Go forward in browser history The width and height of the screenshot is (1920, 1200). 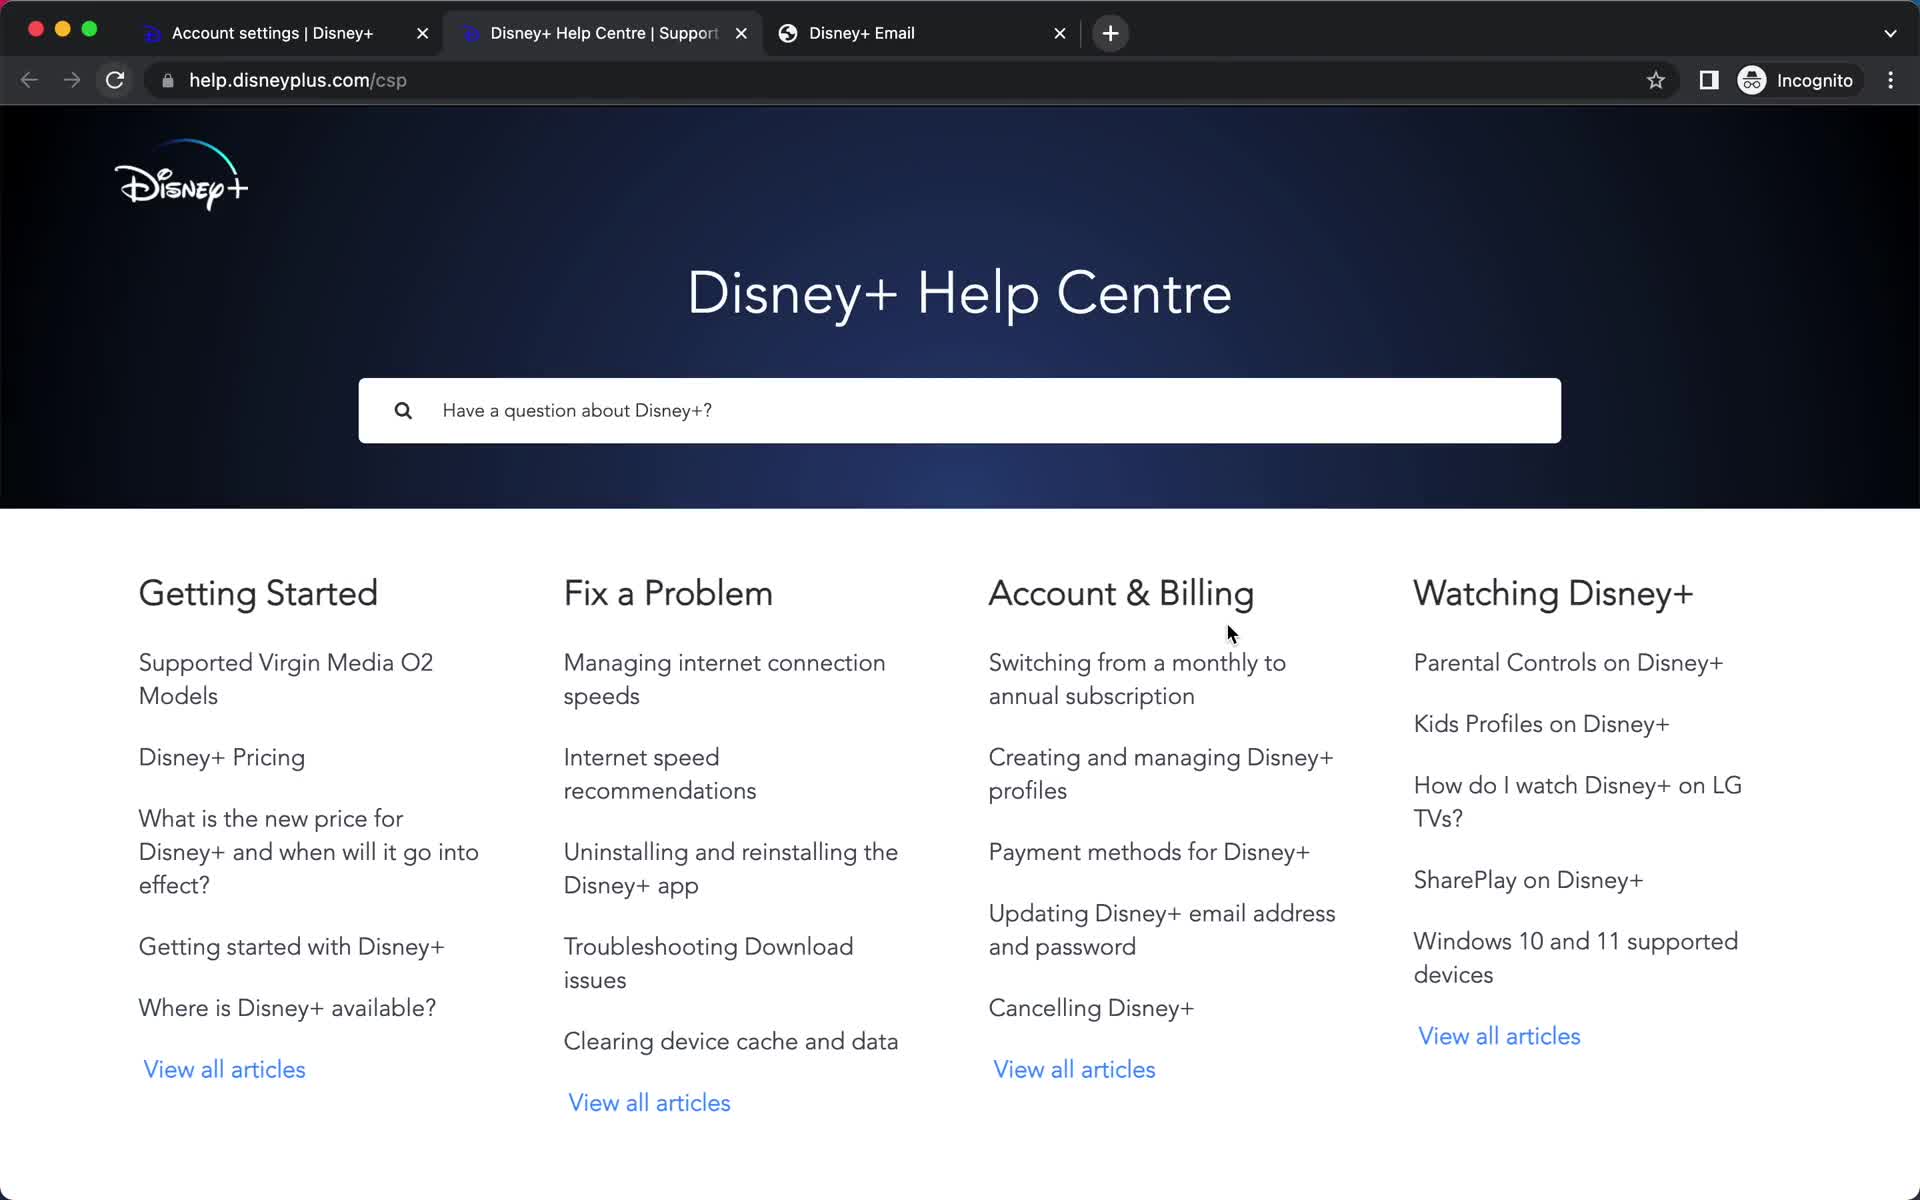point(71,80)
